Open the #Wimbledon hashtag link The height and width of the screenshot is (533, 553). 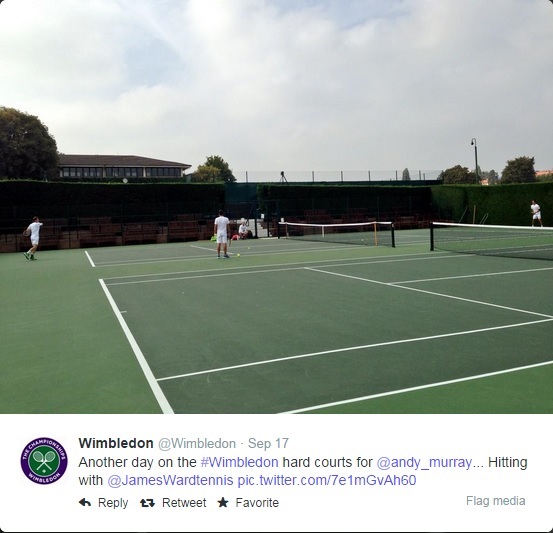pyautogui.click(x=239, y=462)
